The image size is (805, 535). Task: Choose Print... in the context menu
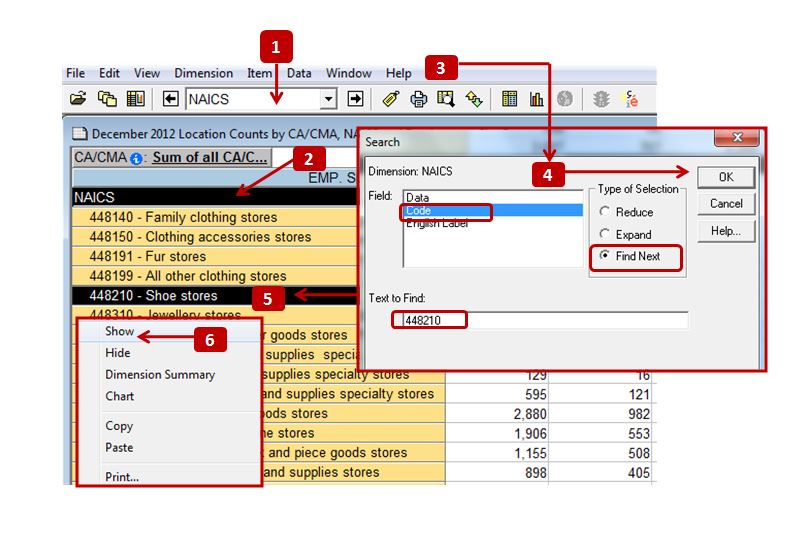[x=122, y=476]
